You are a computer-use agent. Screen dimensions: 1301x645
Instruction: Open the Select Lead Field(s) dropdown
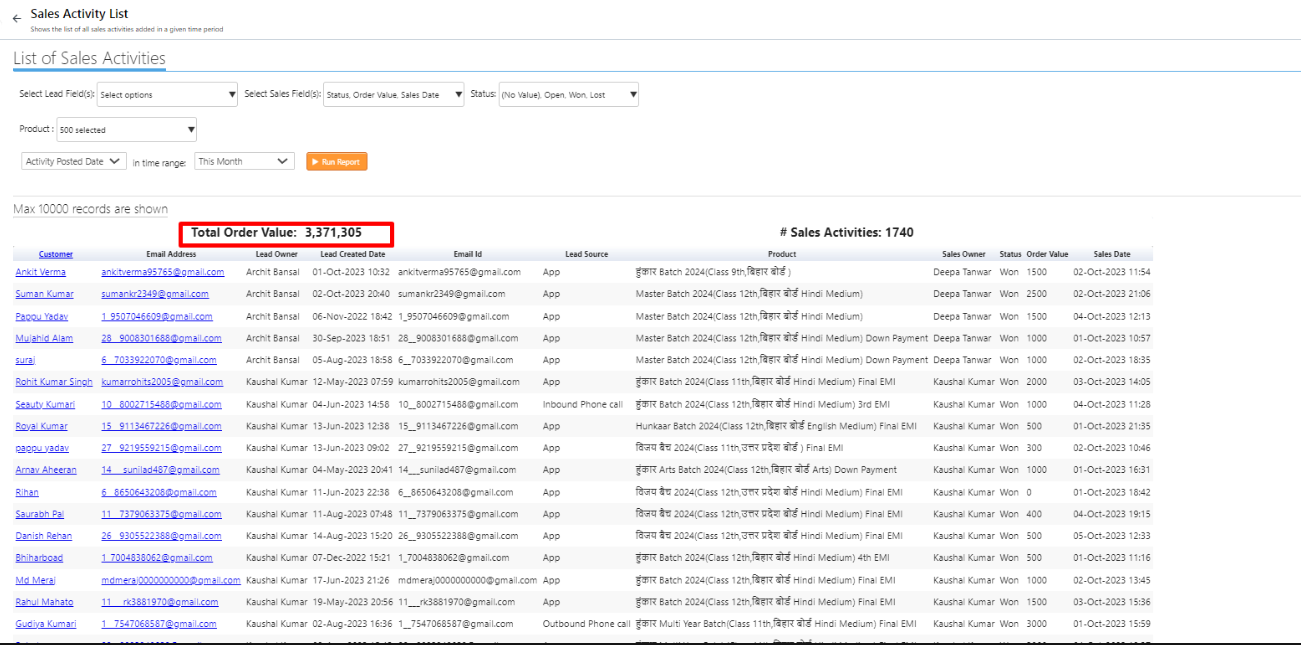point(167,95)
